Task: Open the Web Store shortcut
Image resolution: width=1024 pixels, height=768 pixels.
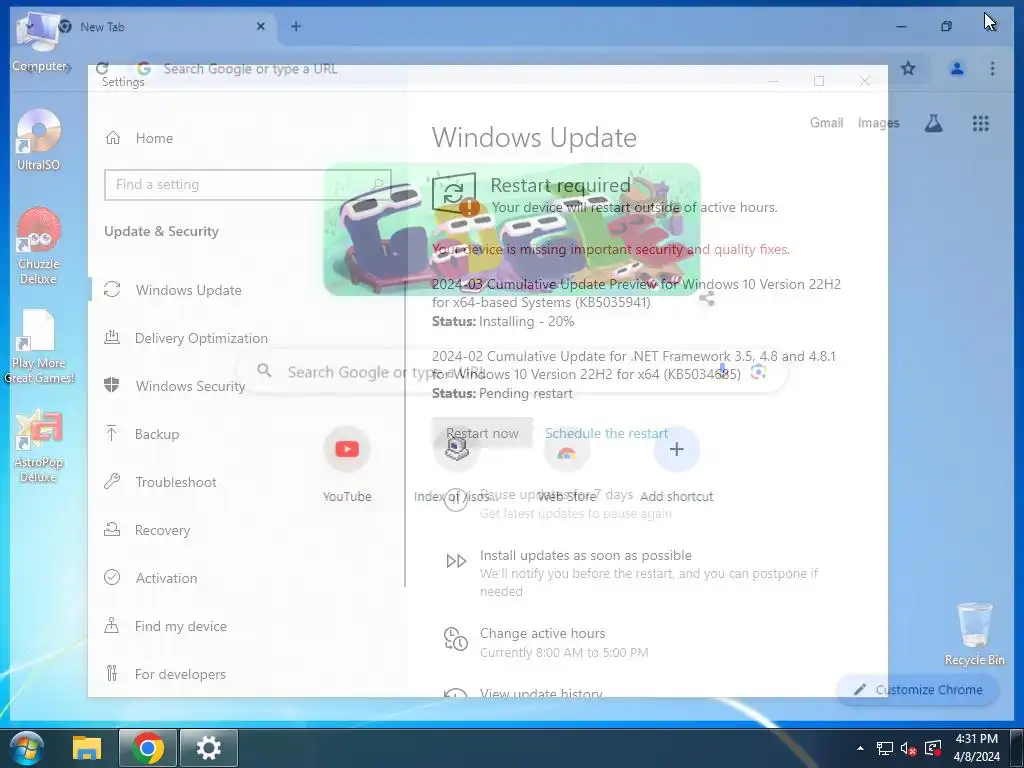Action: pyautogui.click(x=567, y=464)
